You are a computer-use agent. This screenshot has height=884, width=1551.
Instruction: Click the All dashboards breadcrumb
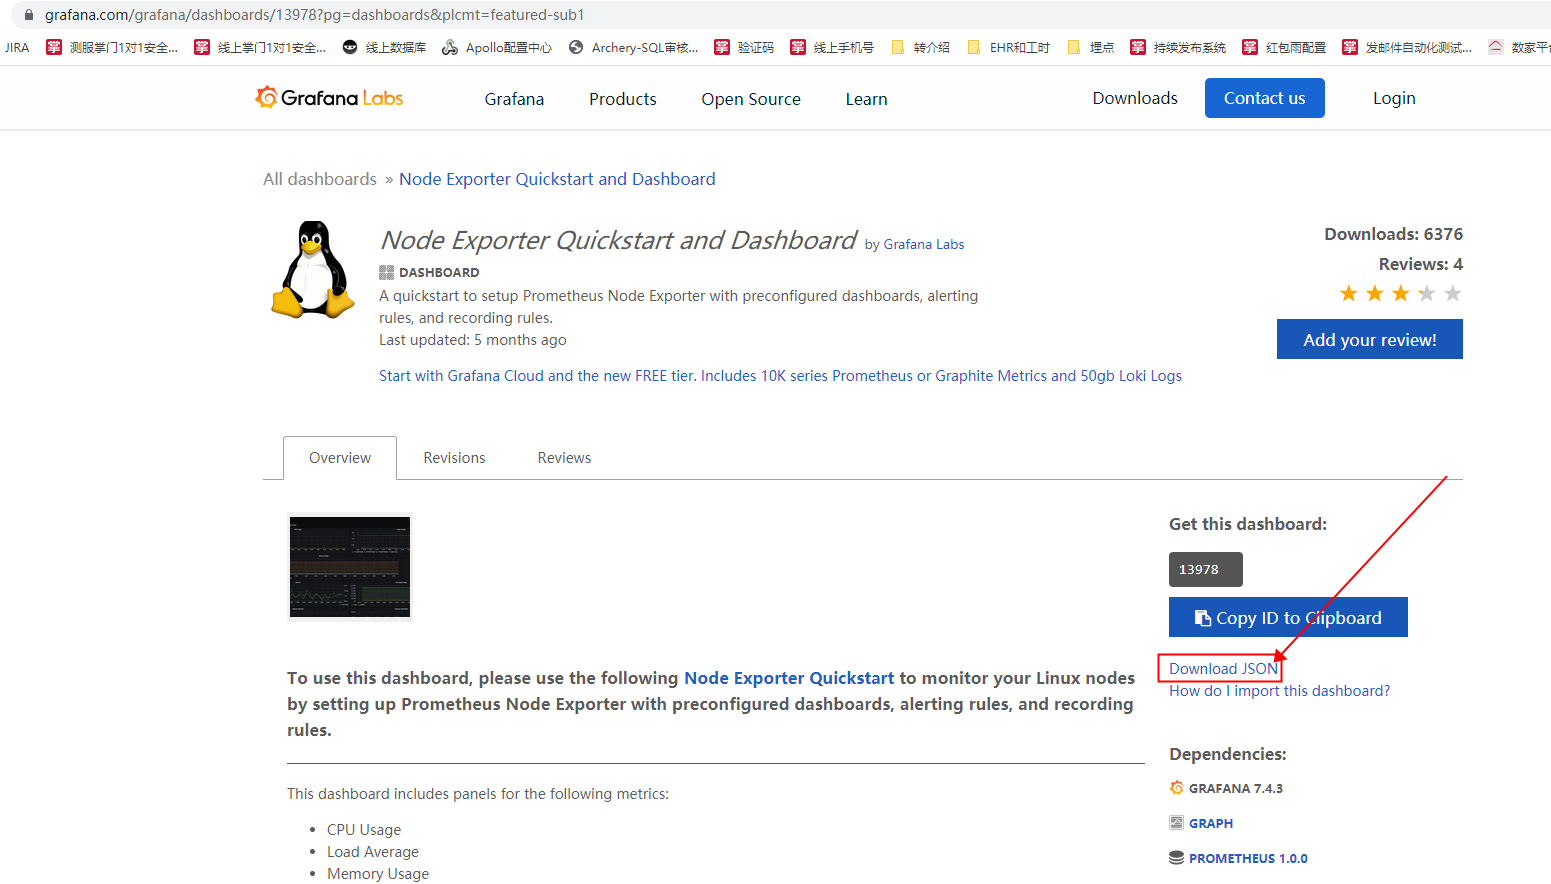(x=320, y=179)
